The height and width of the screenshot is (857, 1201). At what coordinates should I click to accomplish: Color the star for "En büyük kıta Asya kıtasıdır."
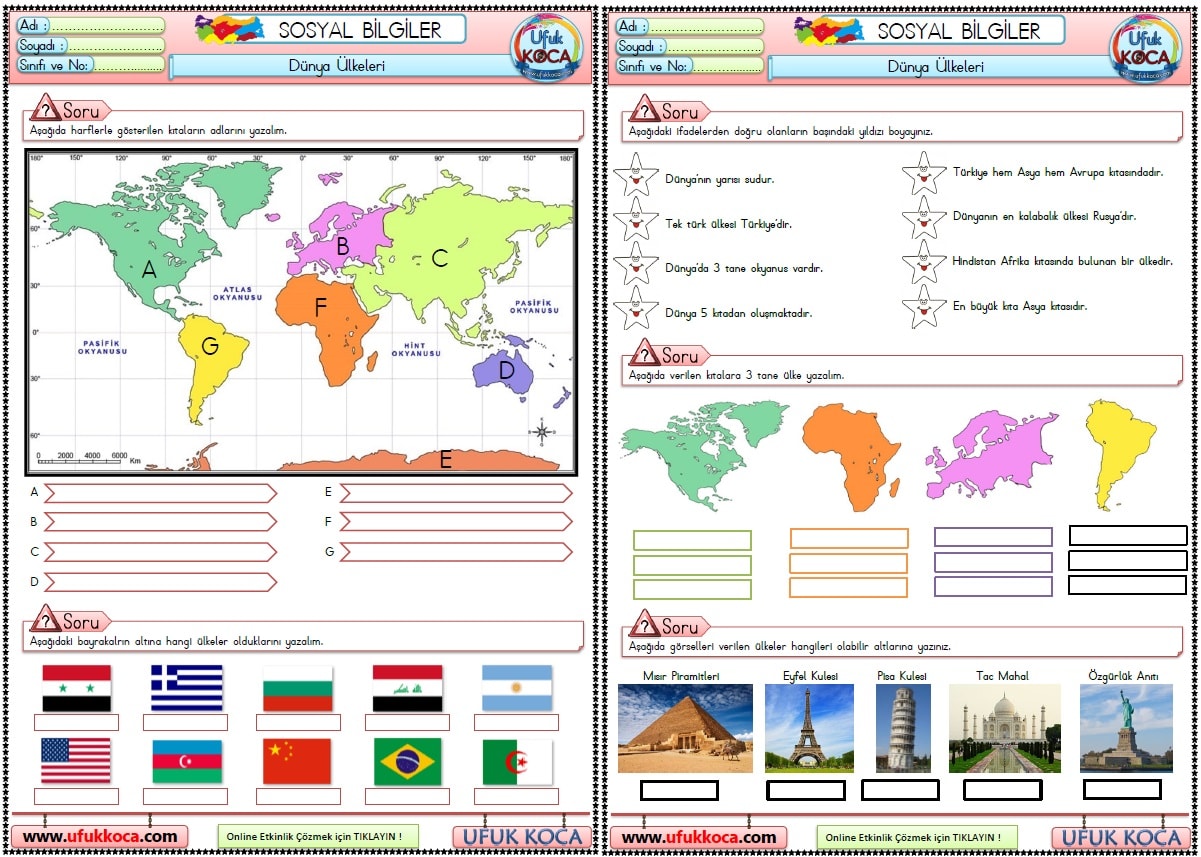click(922, 307)
